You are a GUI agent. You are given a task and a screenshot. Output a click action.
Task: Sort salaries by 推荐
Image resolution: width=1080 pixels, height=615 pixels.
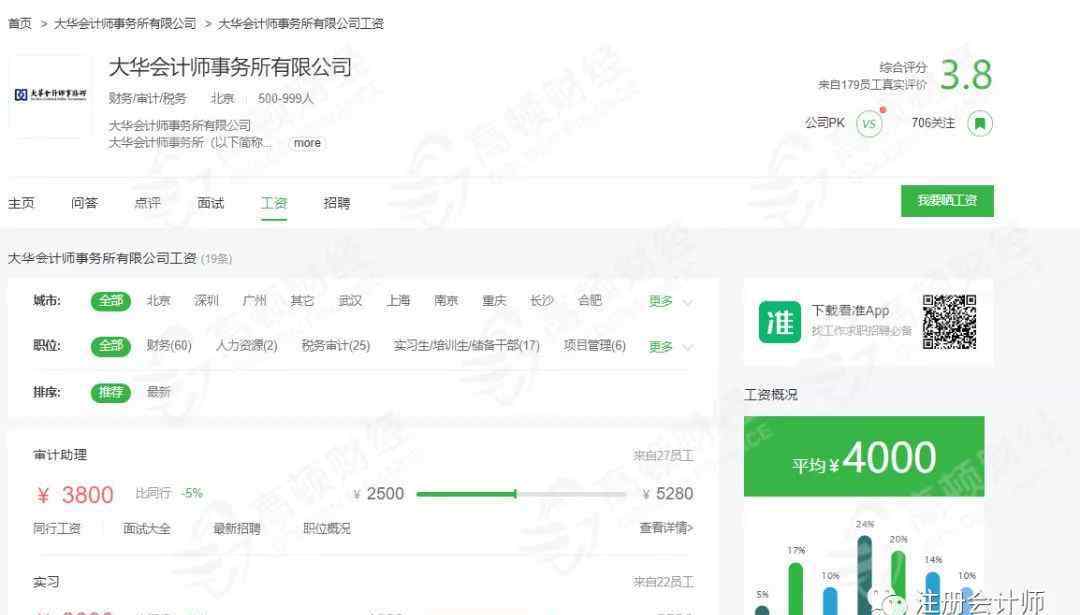(x=111, y=393)
